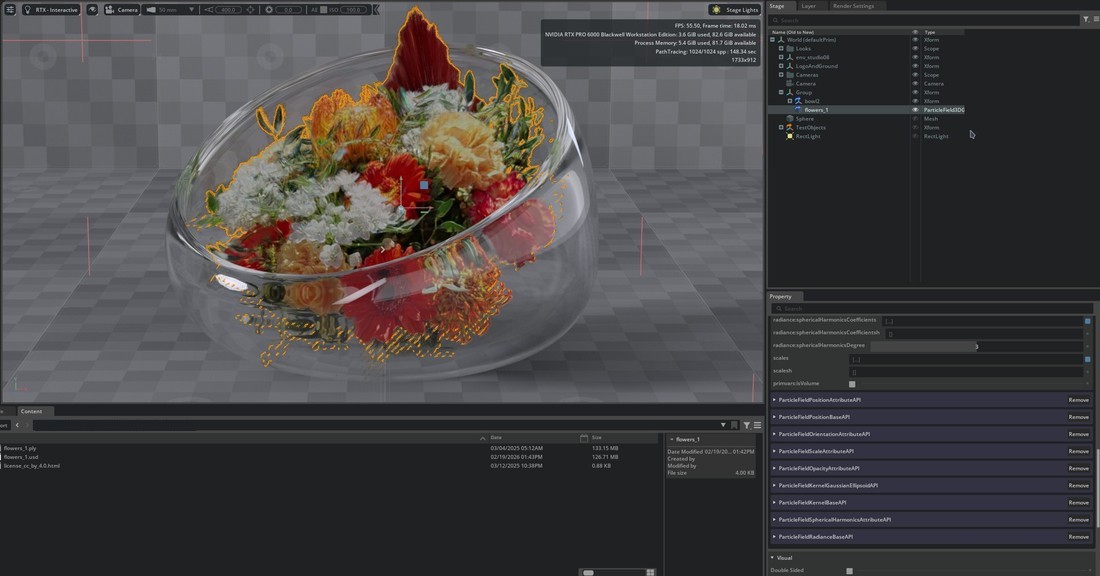The height and width of the screenshot is (576, 1100).
Task: Toggle visibility of flowers_1 prim
Action: (x=914, y=110)
